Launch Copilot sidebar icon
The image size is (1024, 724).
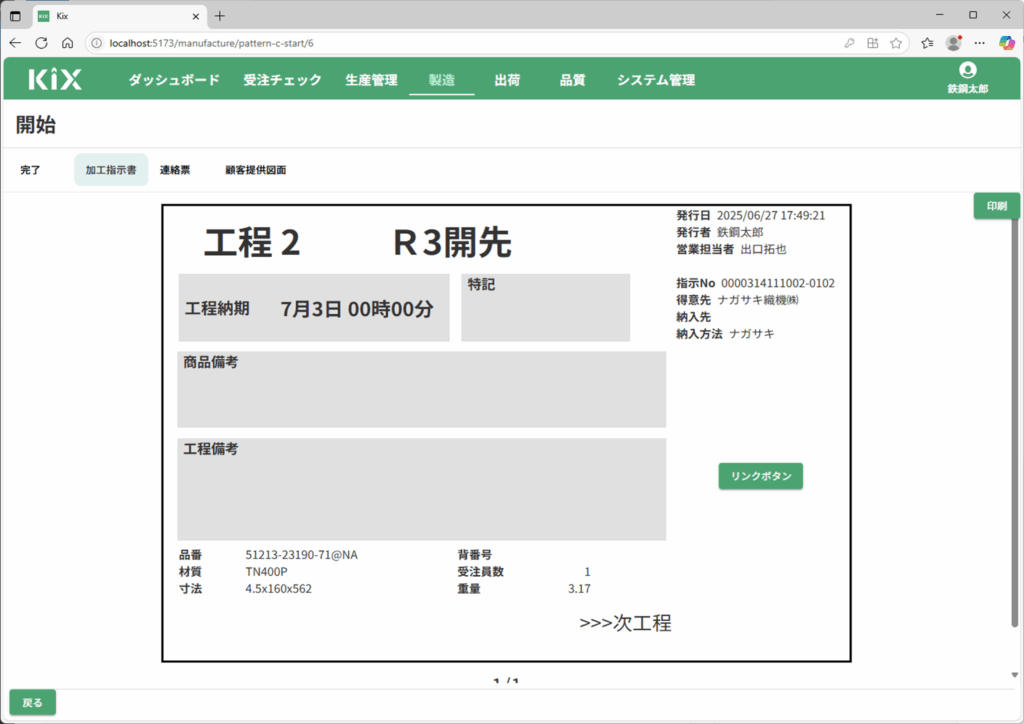(x=1007, y=43)
